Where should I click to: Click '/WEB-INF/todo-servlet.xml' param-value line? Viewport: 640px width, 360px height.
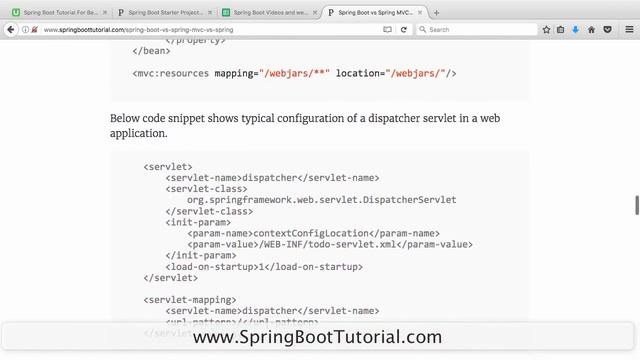pos(330,244)
